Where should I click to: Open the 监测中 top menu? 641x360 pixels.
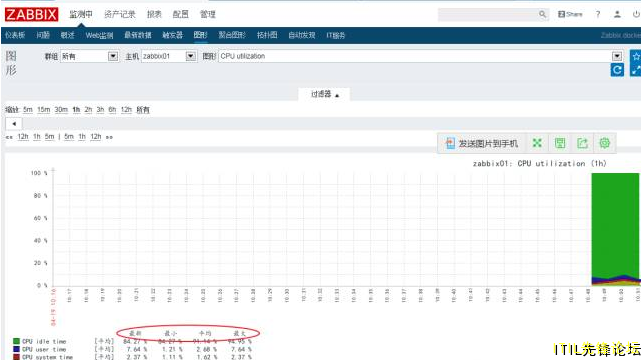pyautogui.click(x=81, y=14)
